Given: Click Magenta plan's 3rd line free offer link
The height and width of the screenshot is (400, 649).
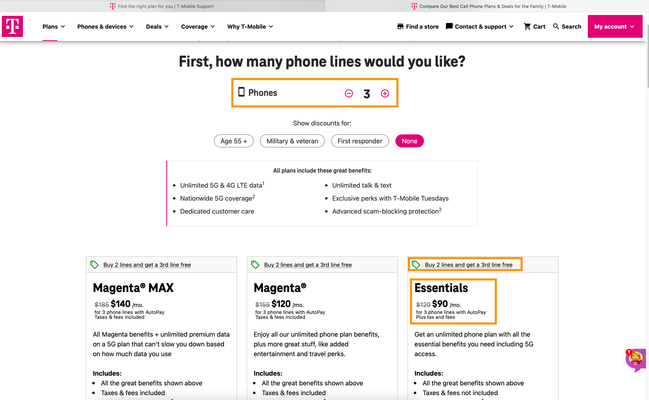Looking at the screenshot, I should point(308,265).
